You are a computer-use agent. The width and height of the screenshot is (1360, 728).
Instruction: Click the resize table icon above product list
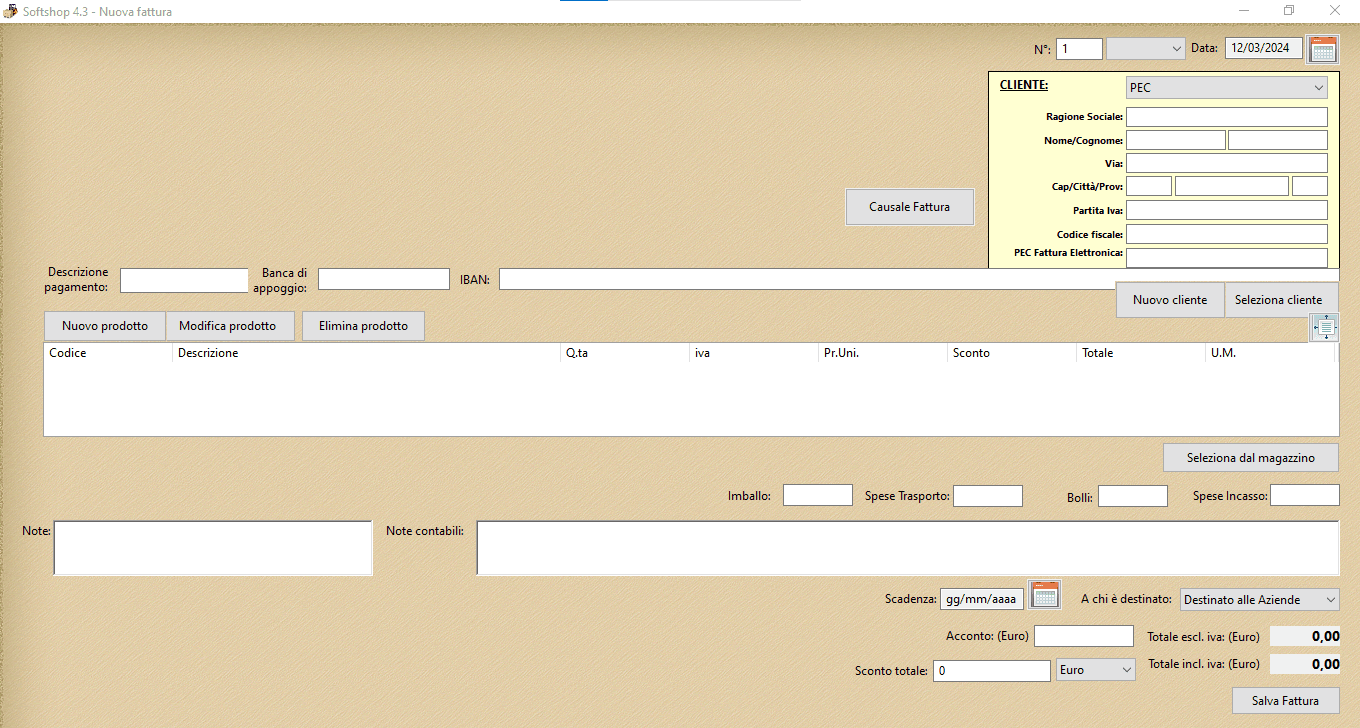(1324, 327)
